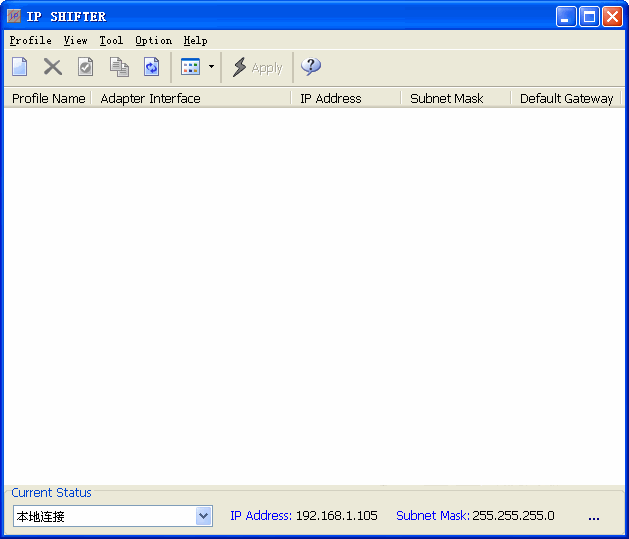This screenshot has width=629, height=539.
Task: Click the ellipsis more details button
Action: [593, 517]
